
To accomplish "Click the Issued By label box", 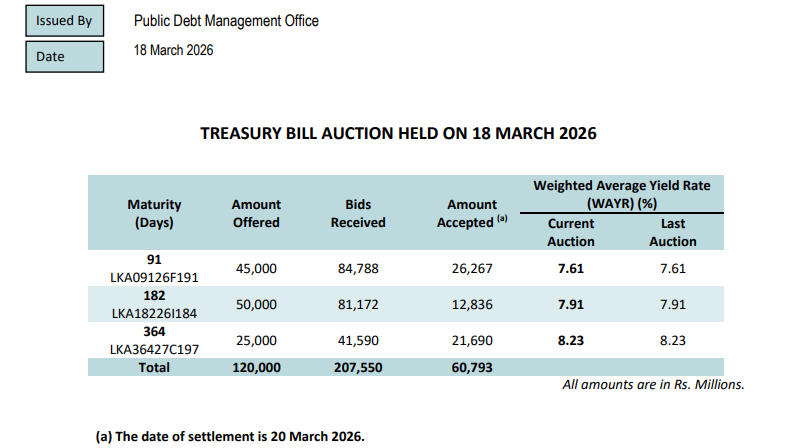I will point(64,20).
